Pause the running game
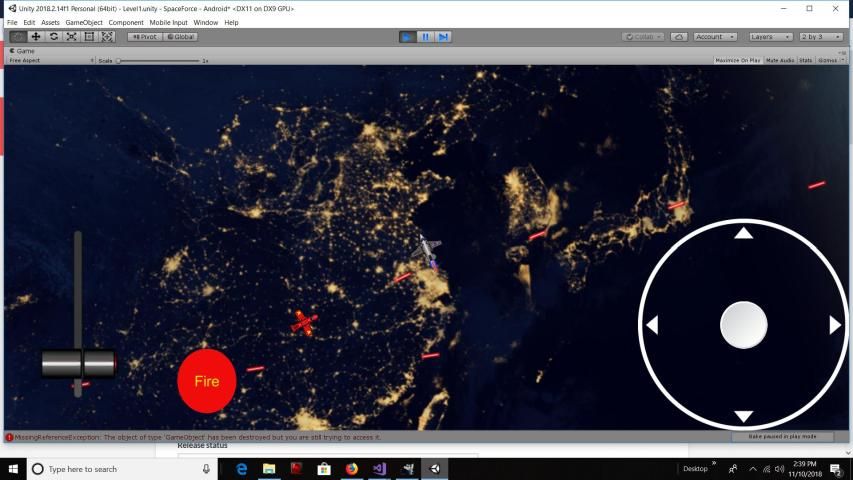This screenshot has width=853, height=480. (x=425, y=37)
